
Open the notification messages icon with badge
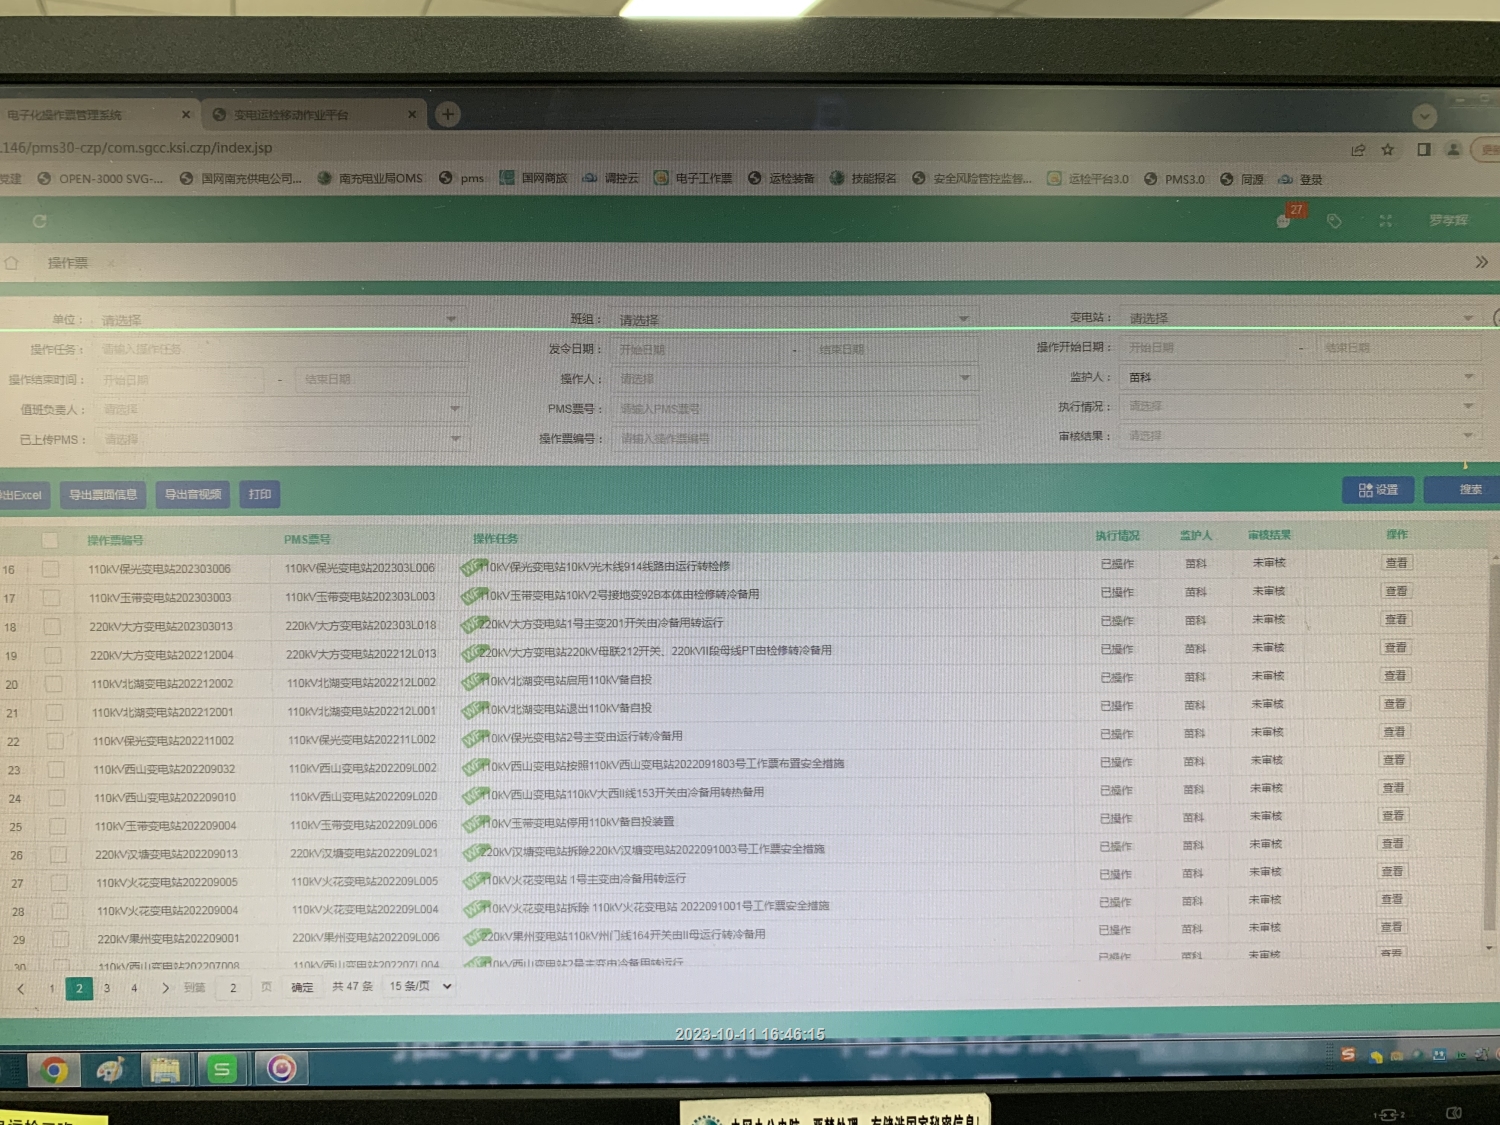pyautogui.click(x=1285, y=220)
